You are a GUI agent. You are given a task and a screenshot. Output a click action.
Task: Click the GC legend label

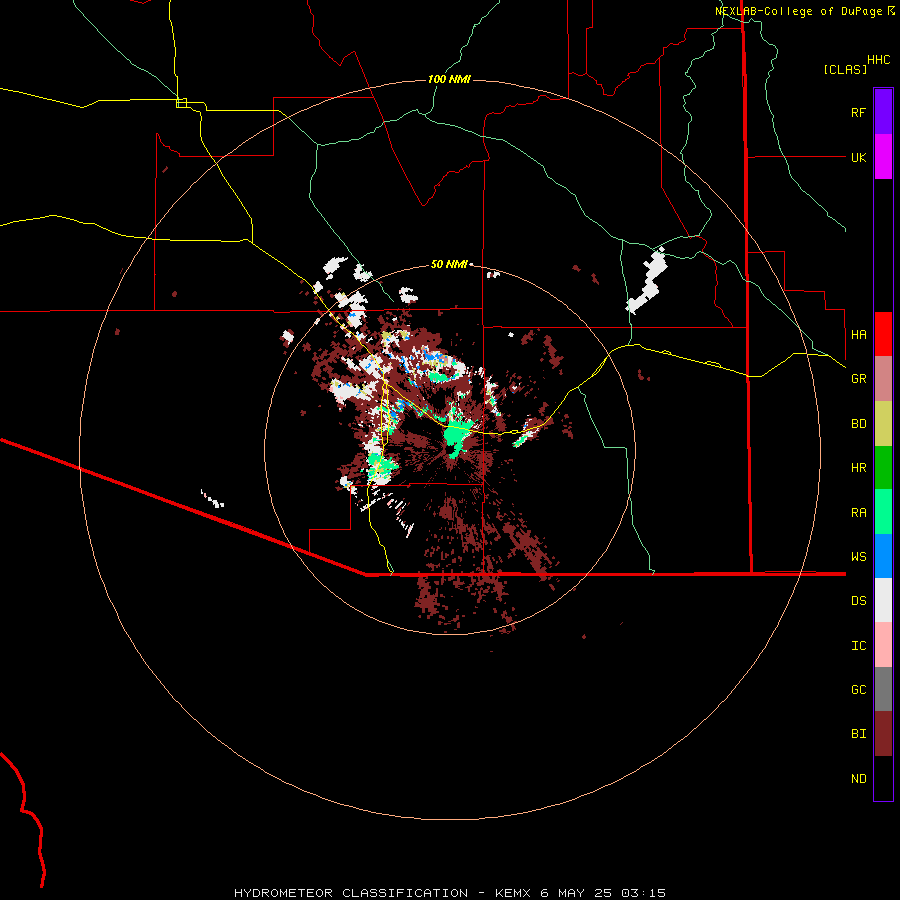point(858,690)
